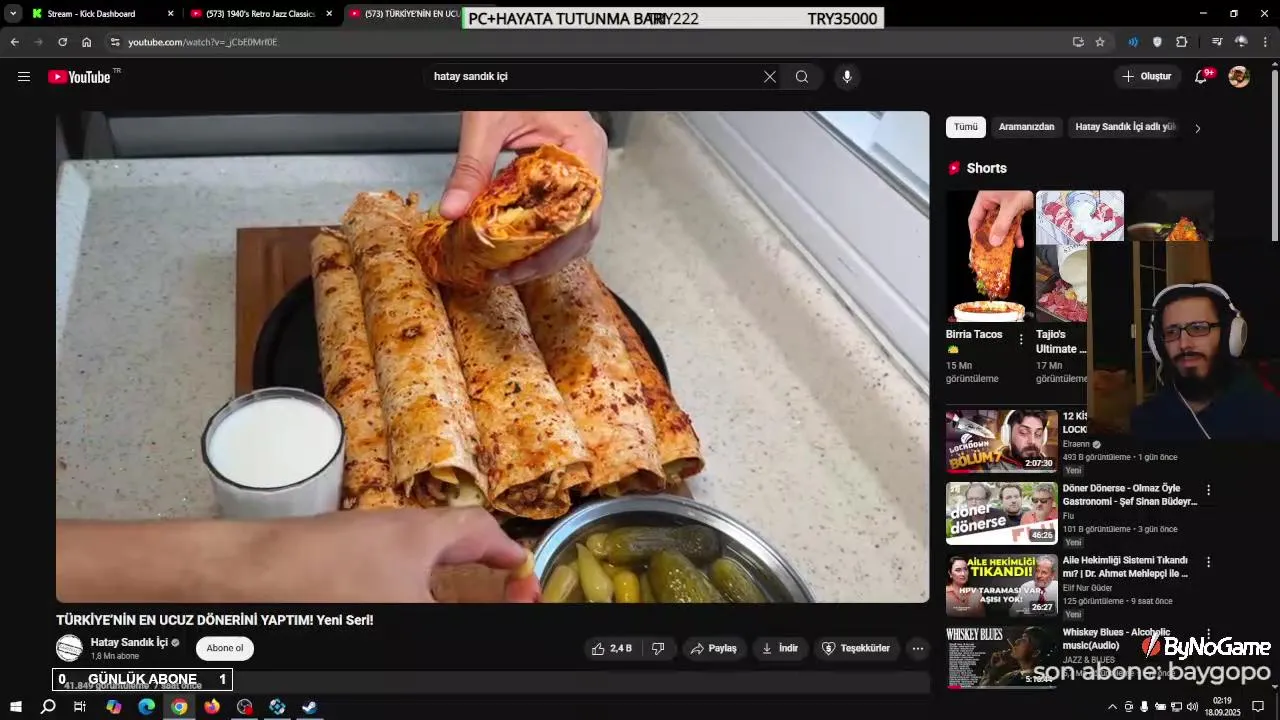This screenshot has height=720, width=1280.
Task: Show more filter chips with arrow
Action: pyautogui.click(x=1198, y=128)
